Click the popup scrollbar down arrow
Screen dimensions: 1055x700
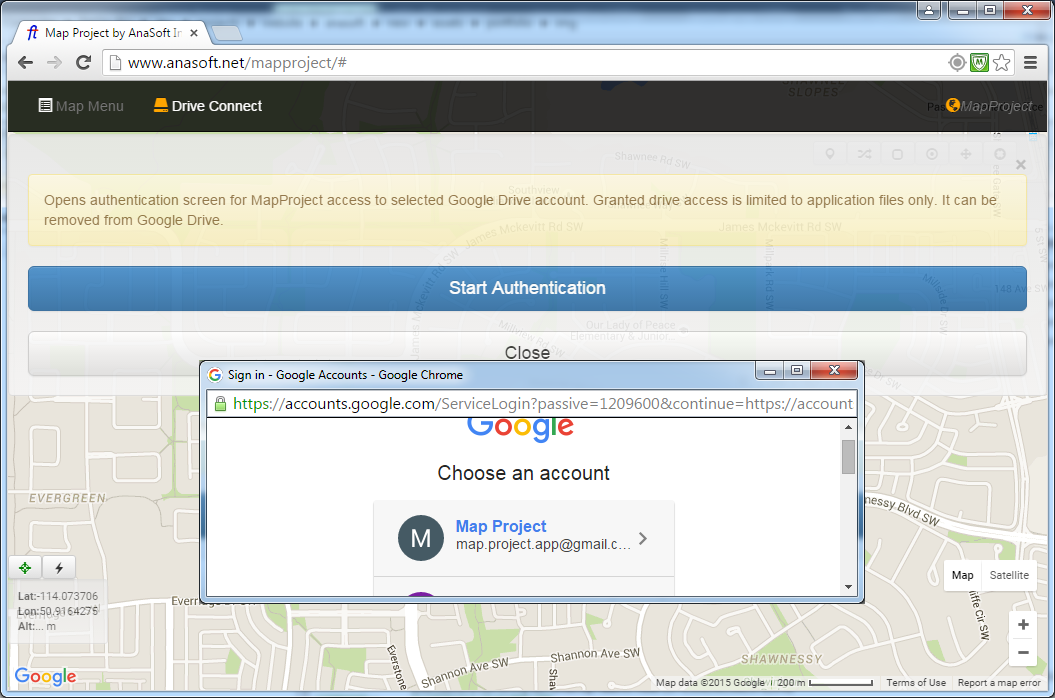[848, 587]
